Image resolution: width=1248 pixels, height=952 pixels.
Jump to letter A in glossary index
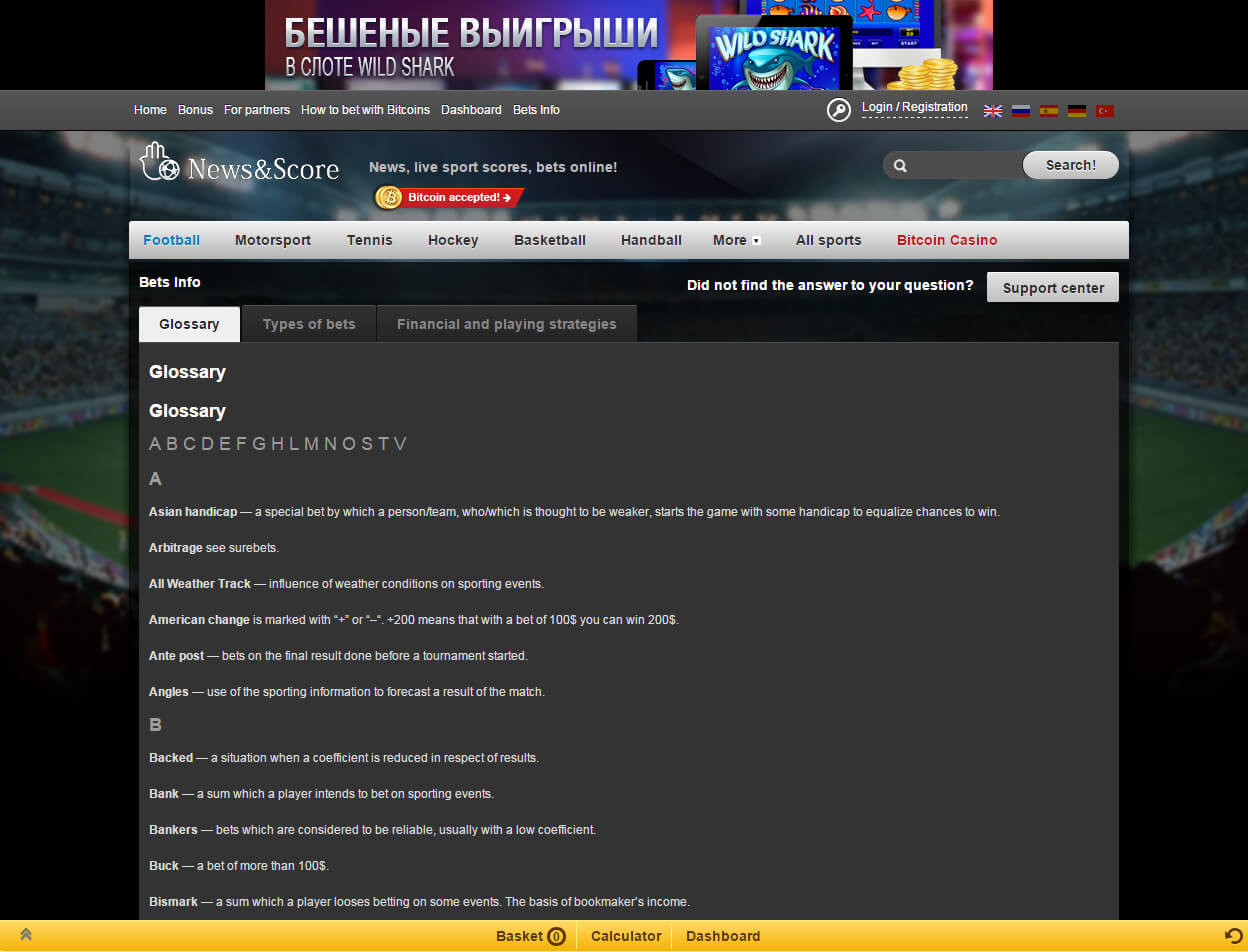(x=155, y=444)
